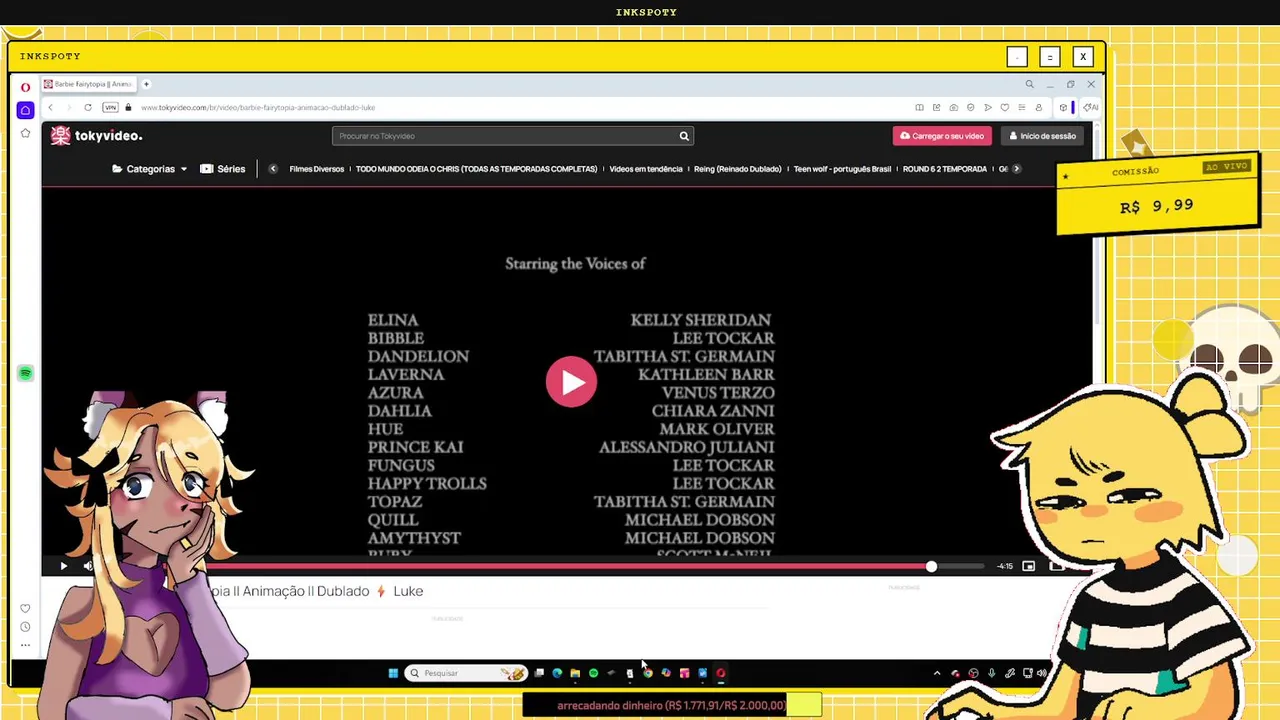
Task: Toggle picture-in-picture in the video controls
Action: tap(1028, 566)
